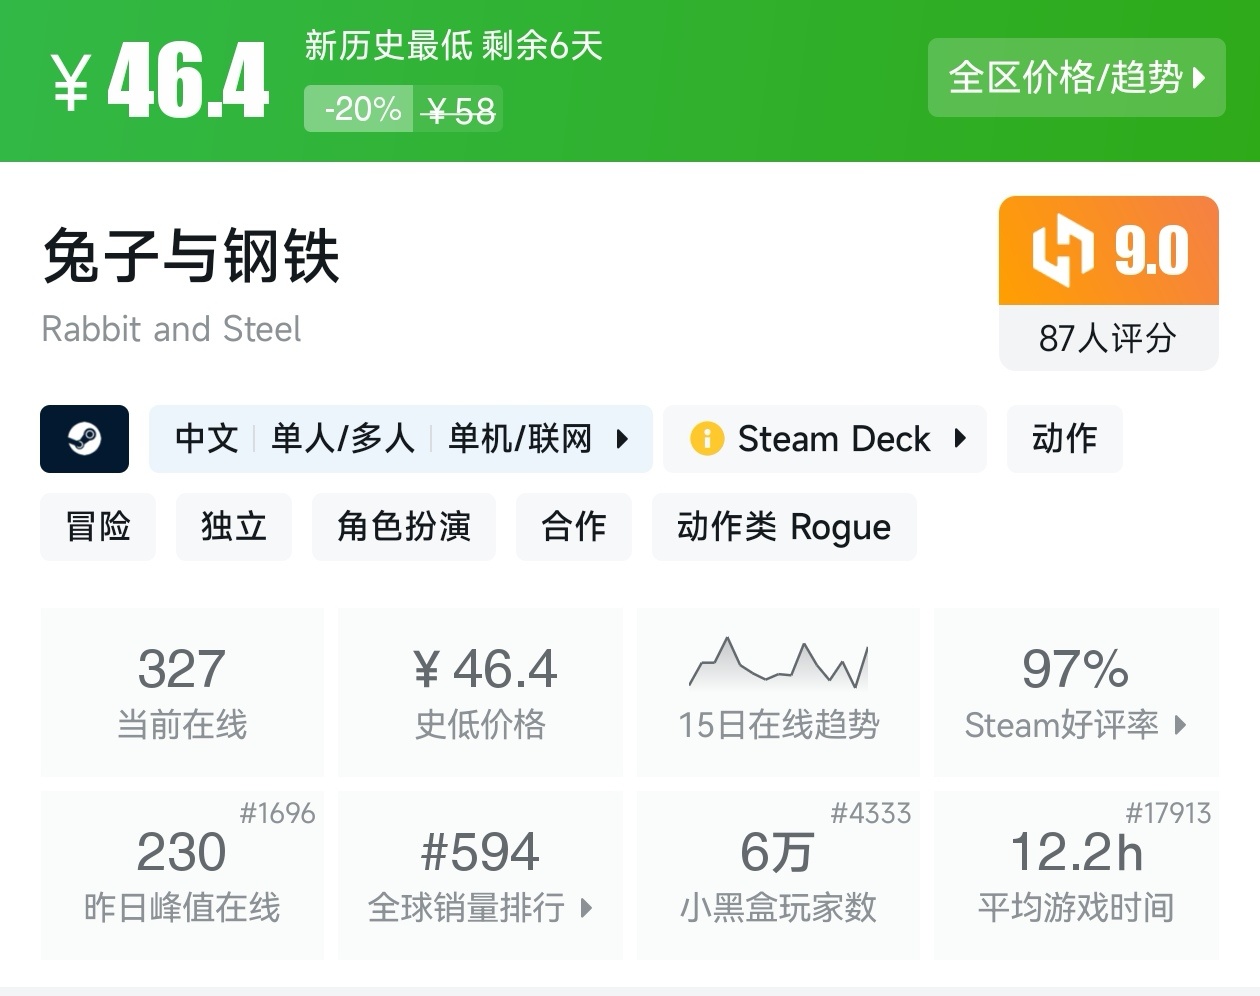Screen dimensions: 1260x996
Task: Click the 当前在线 327 stat tile
Action: pyautogui.click(x=182, y=692)
